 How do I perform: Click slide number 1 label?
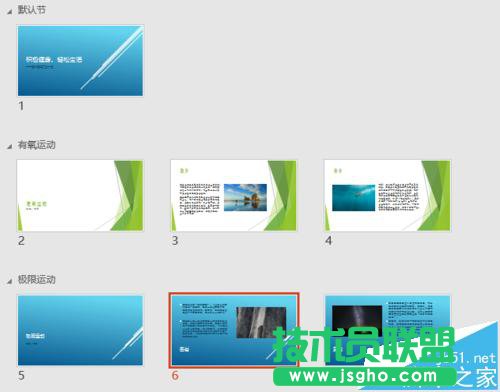pyautogui.click(x=21, y=106)
